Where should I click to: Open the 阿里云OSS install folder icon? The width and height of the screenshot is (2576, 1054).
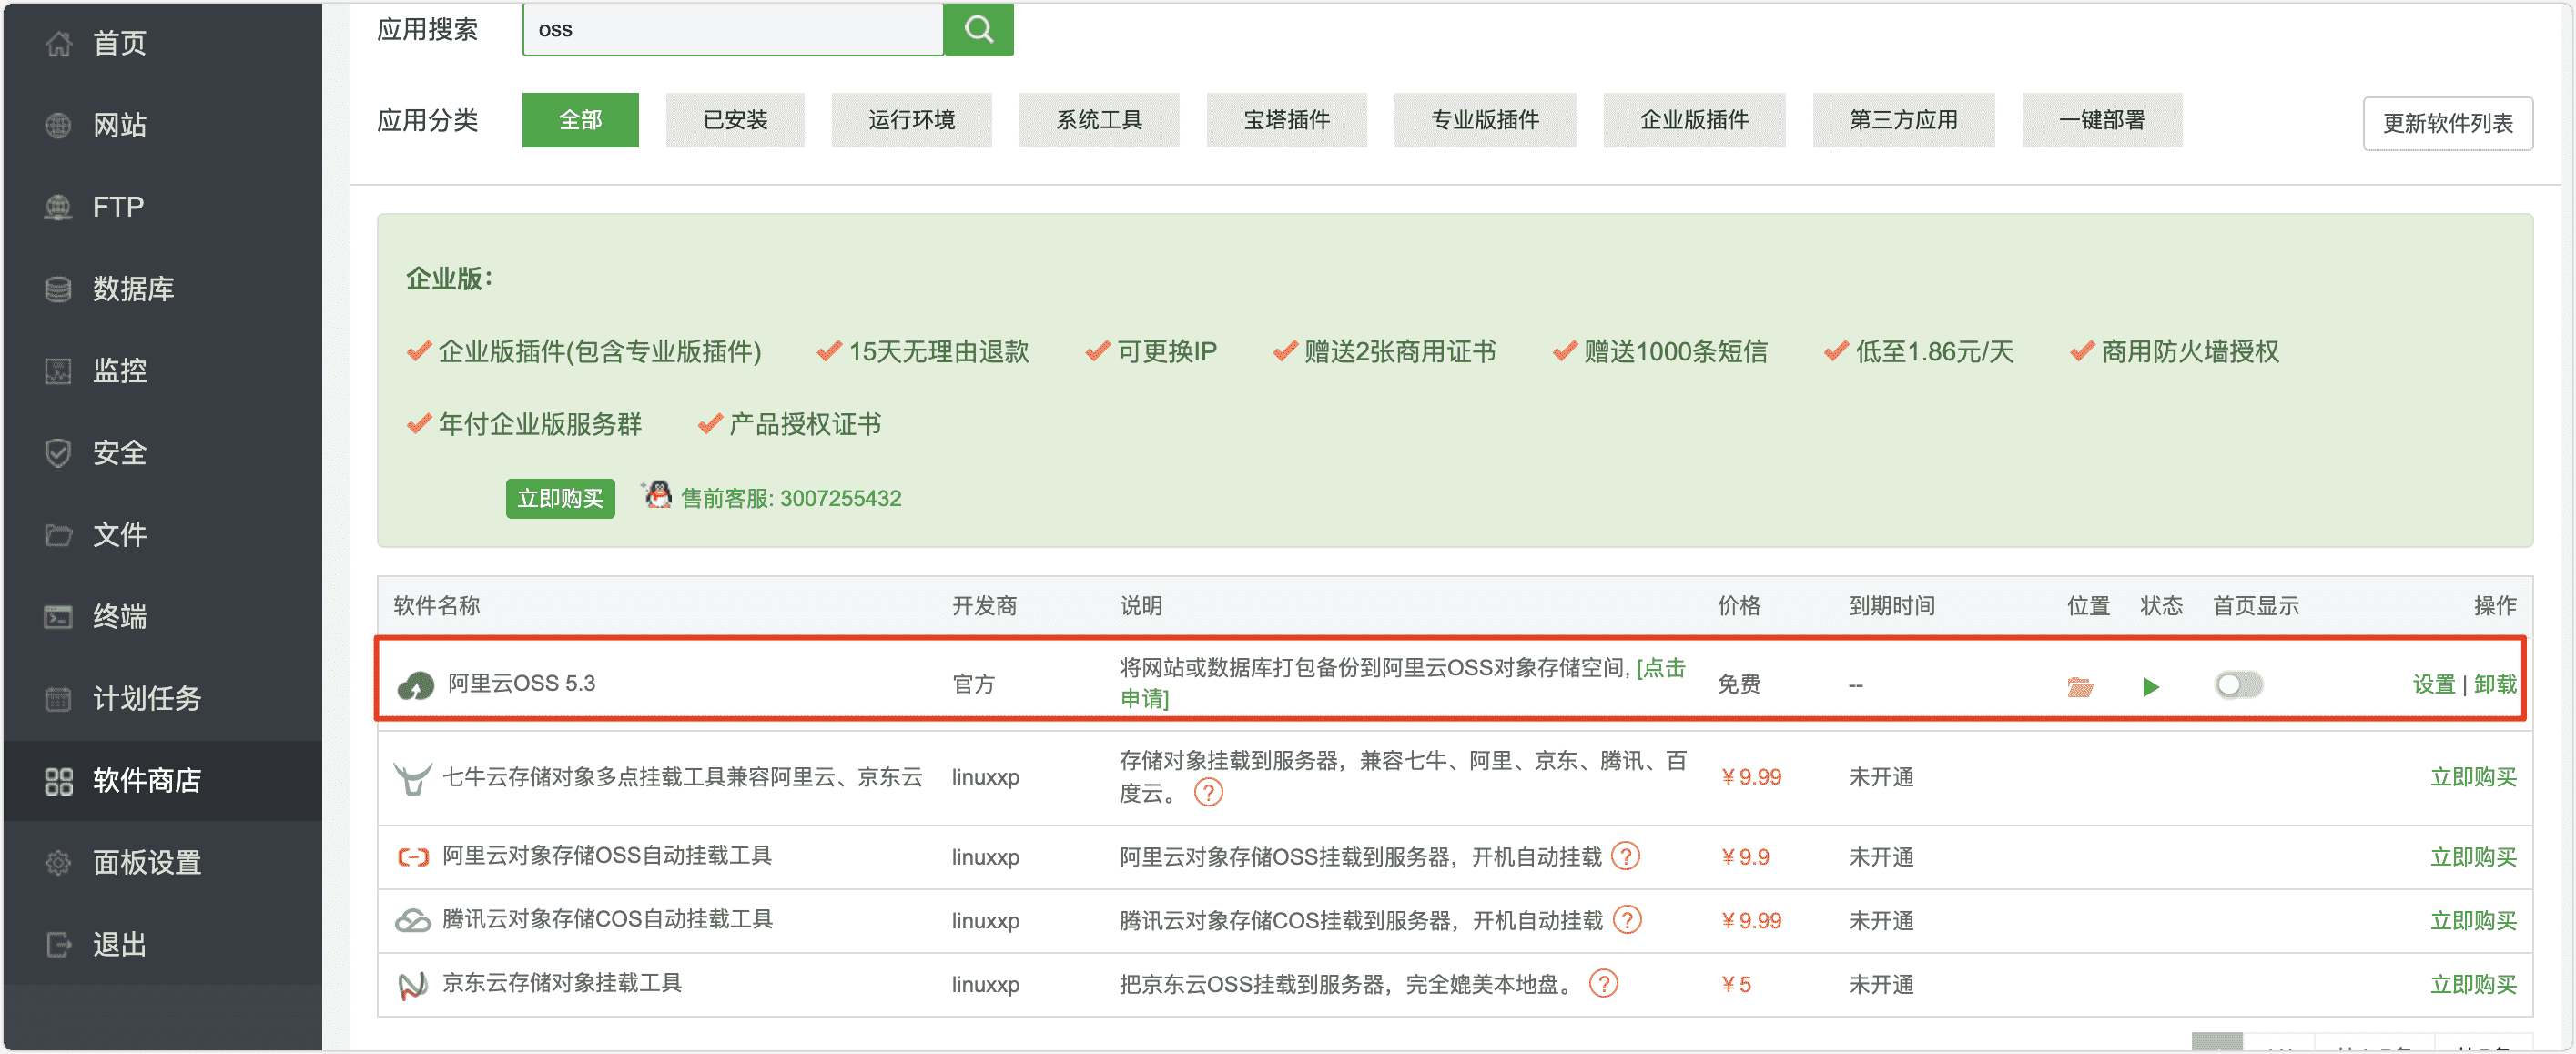coord(2080,686)
